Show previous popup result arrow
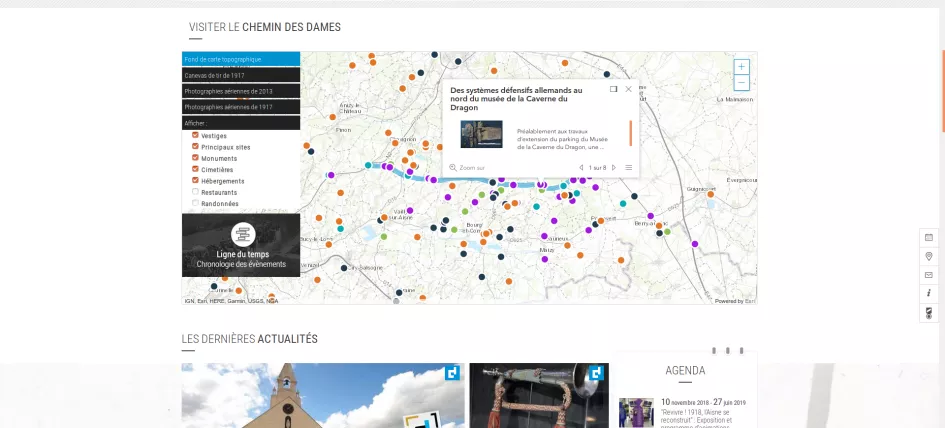The width and height of the screenshot is (945, 428). [x=581, y=168]
